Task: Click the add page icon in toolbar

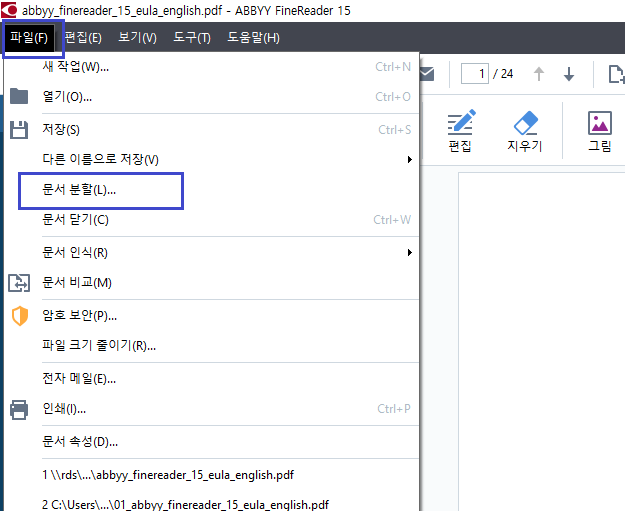Action: pyautogui.click(x=616, y=74)
